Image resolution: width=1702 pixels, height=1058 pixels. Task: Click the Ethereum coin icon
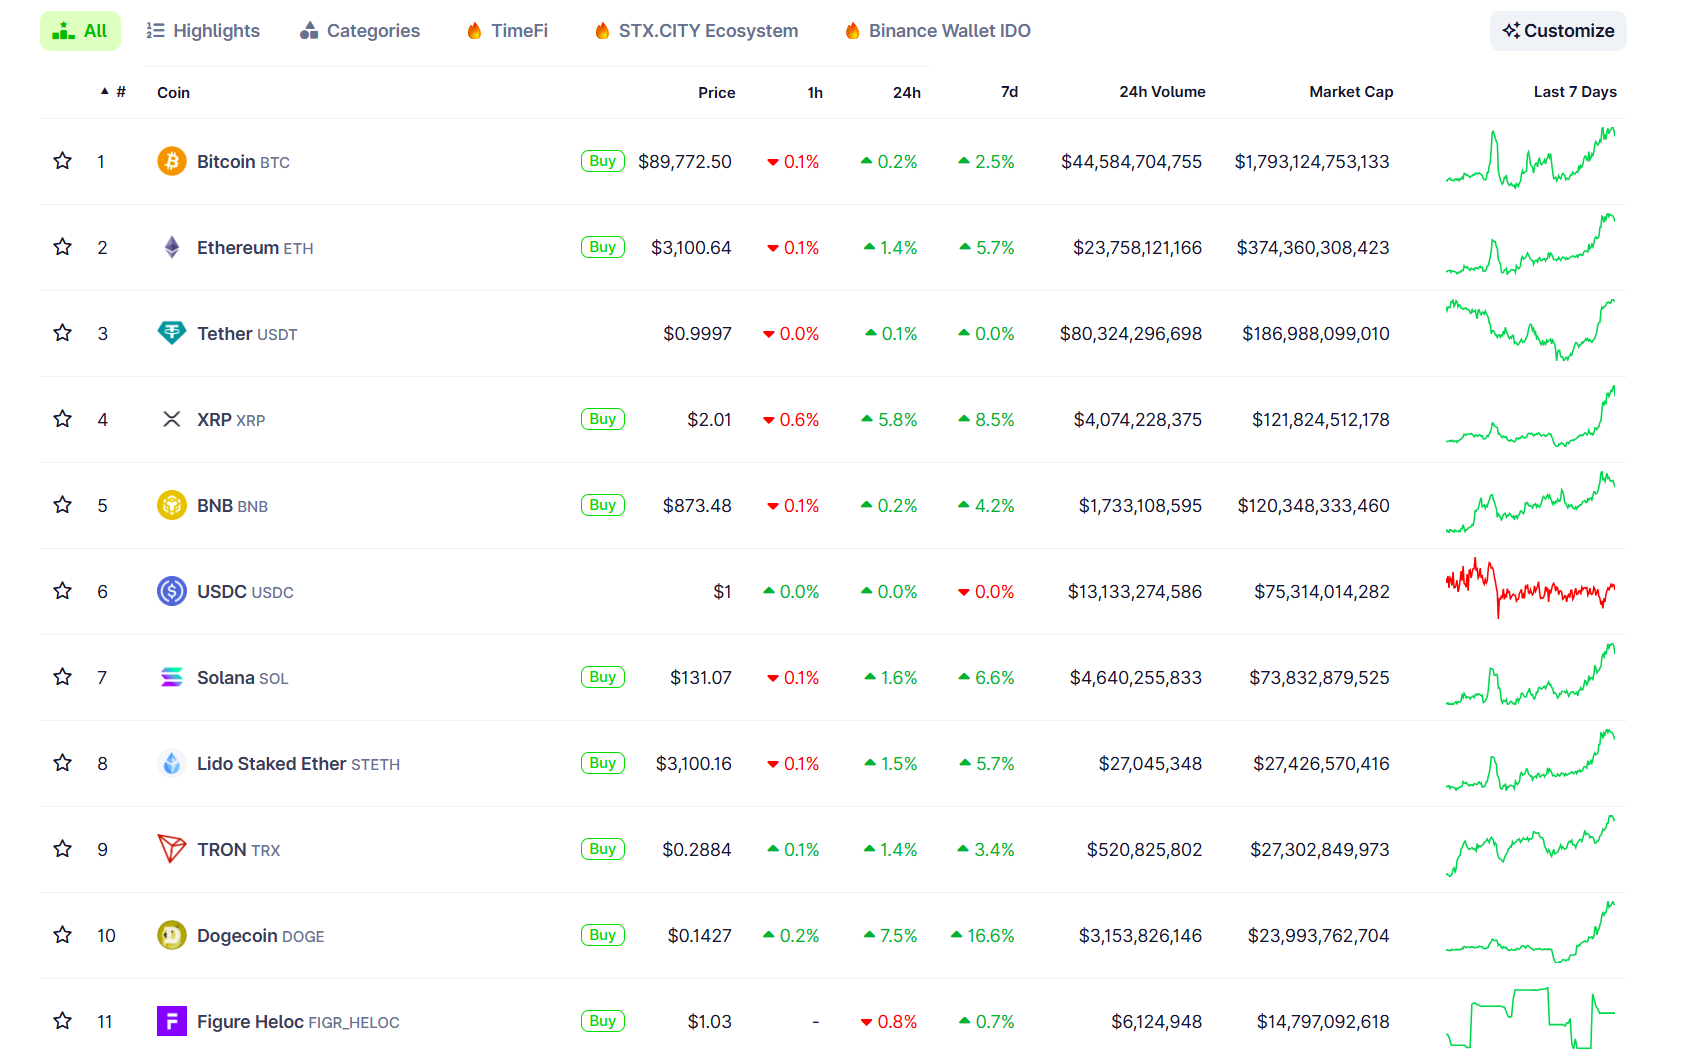tap(171, 247)
